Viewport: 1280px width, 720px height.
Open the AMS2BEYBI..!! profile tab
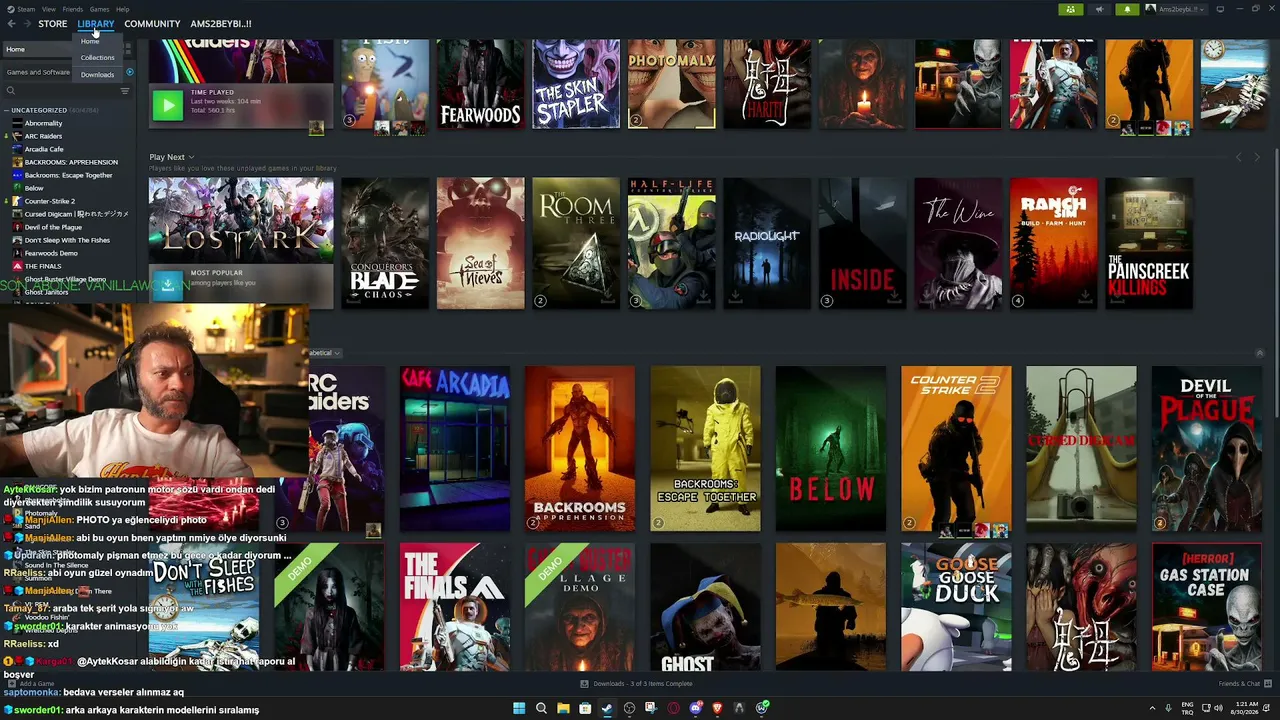(221, 24)
